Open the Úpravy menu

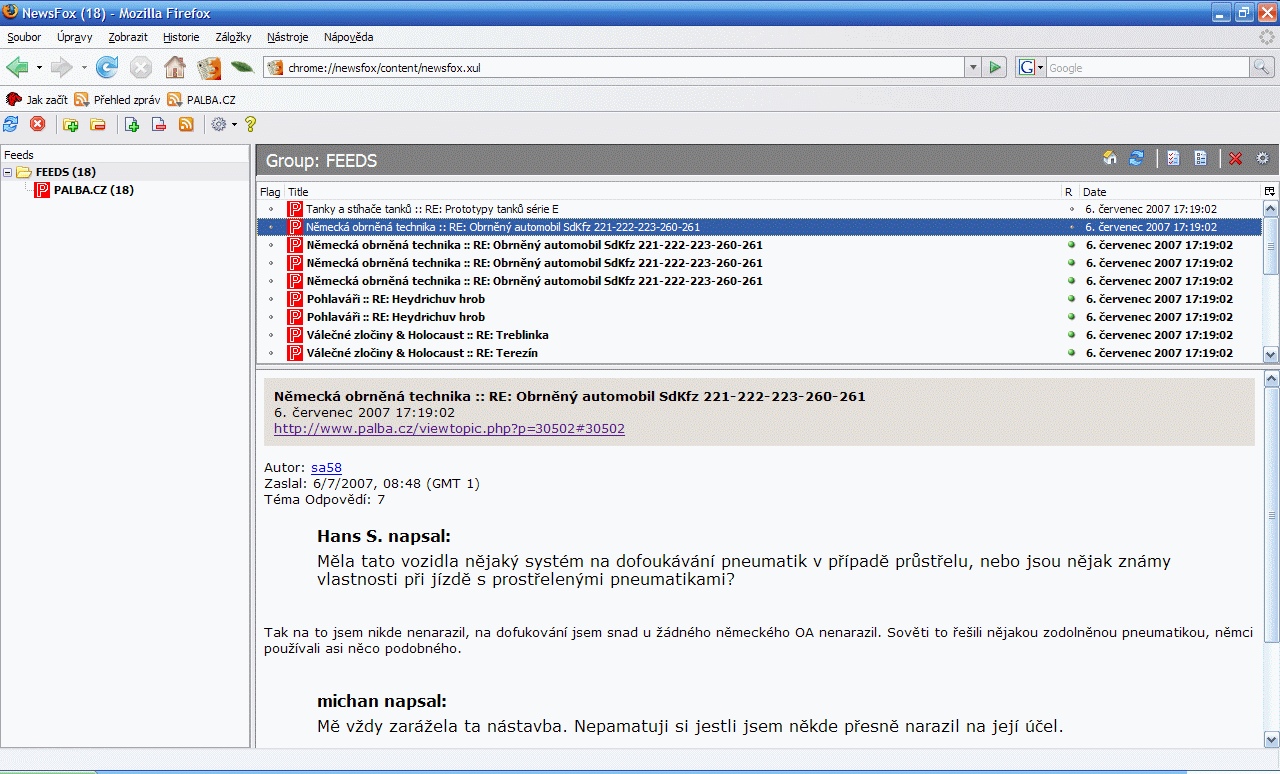point(75,37)
